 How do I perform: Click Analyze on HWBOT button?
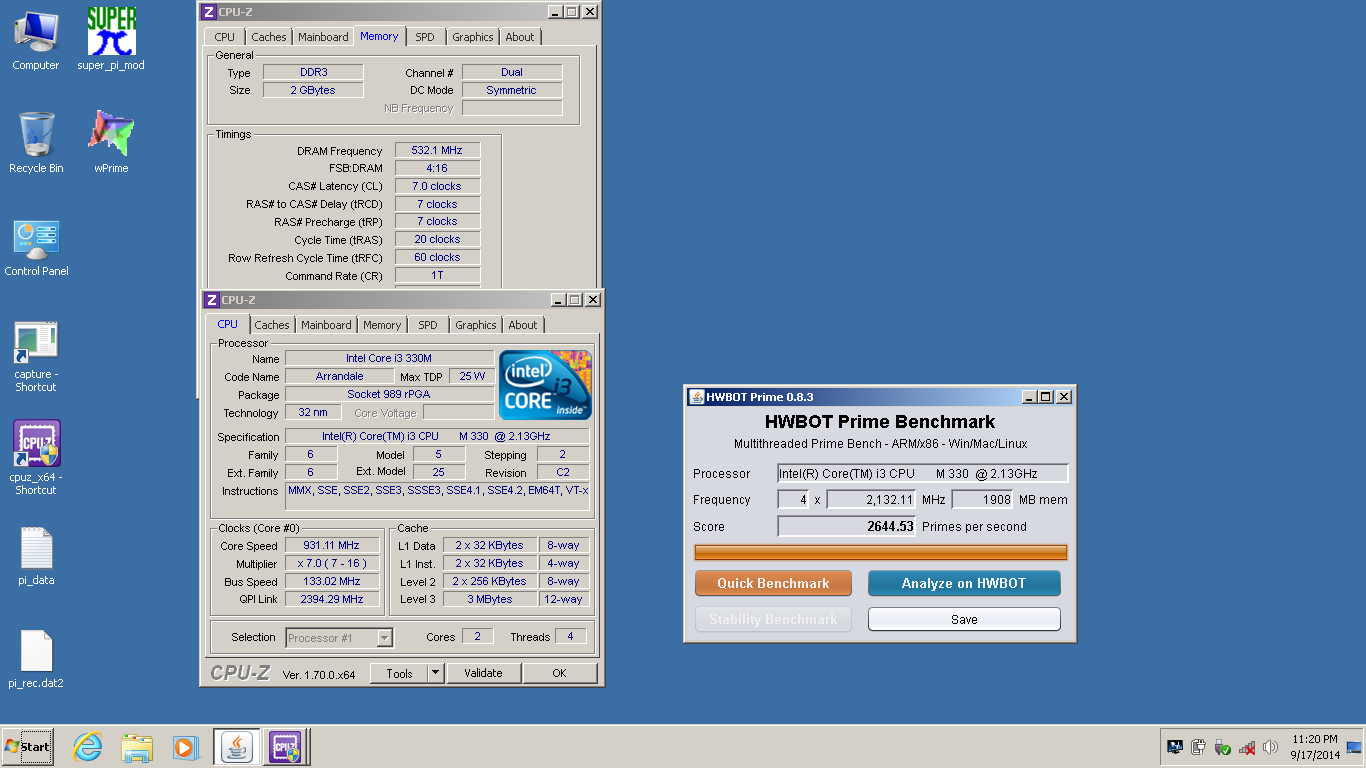pyautogui.click(x=964, y=583)
